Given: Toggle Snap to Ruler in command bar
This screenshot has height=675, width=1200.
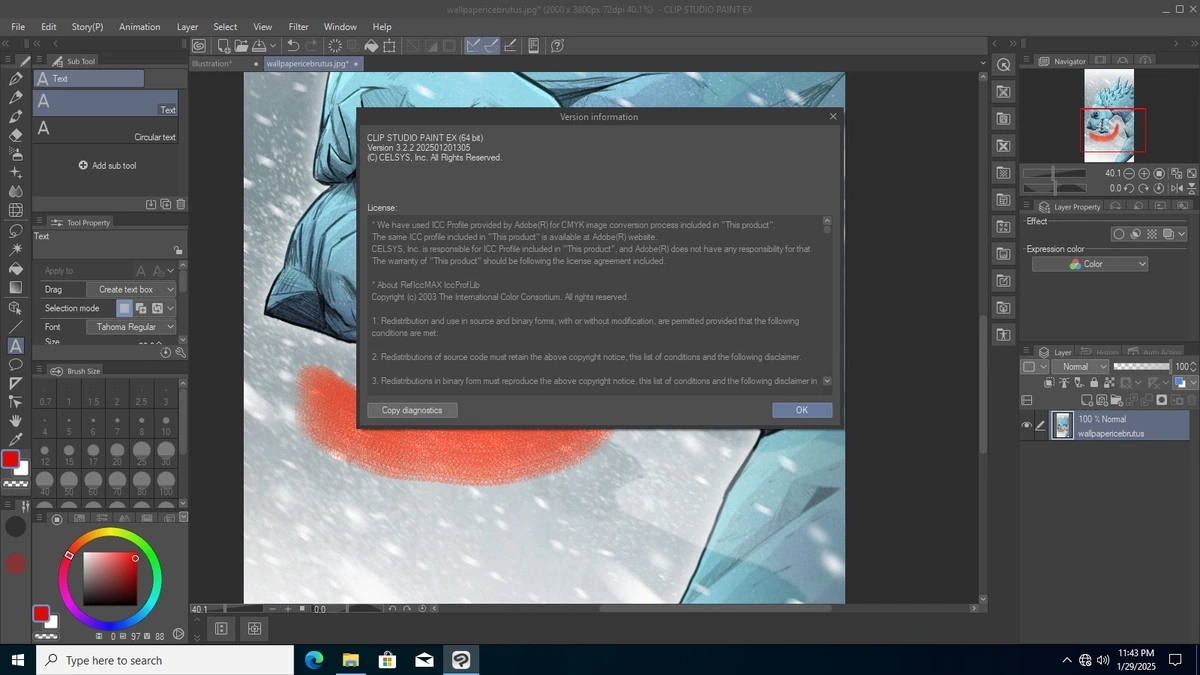Looking at the screenshot, I should pyautogui.click(x=473, y=45).
